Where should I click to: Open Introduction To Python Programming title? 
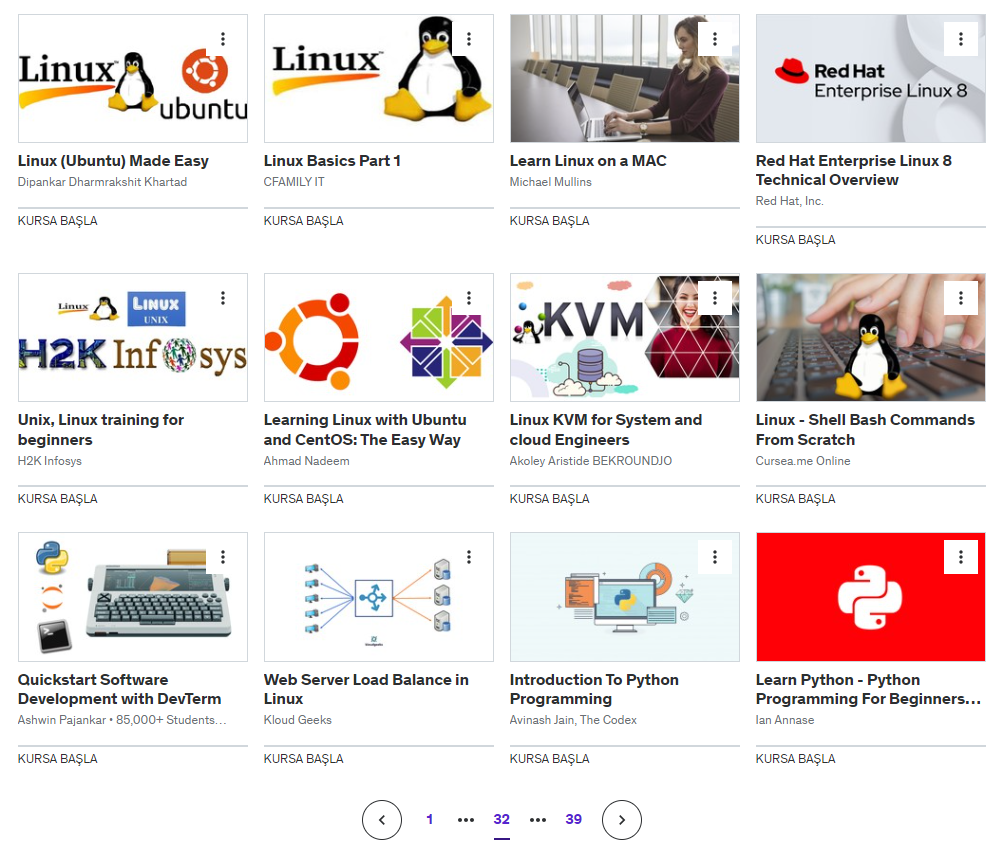[594, 689]
